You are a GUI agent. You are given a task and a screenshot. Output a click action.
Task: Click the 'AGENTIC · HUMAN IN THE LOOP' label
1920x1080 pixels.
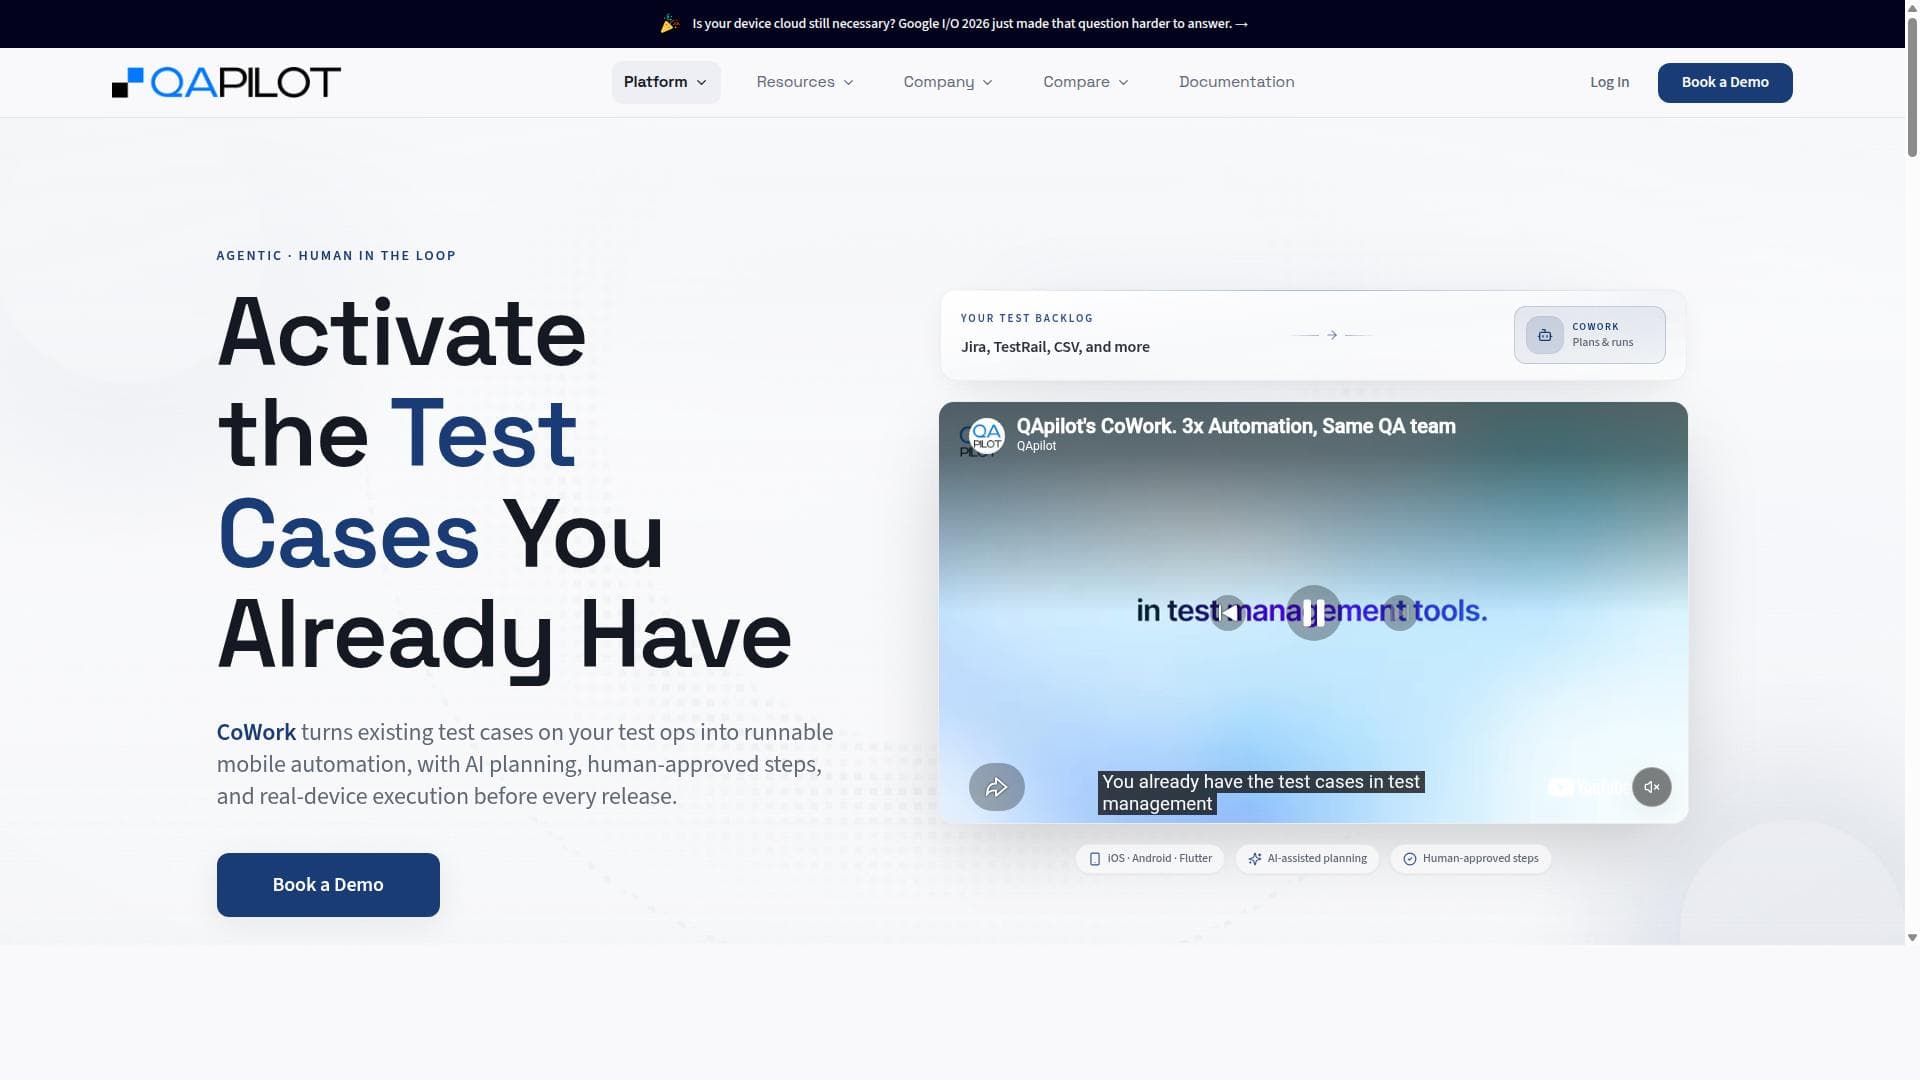pyautogui.click(x=336, y=256)
